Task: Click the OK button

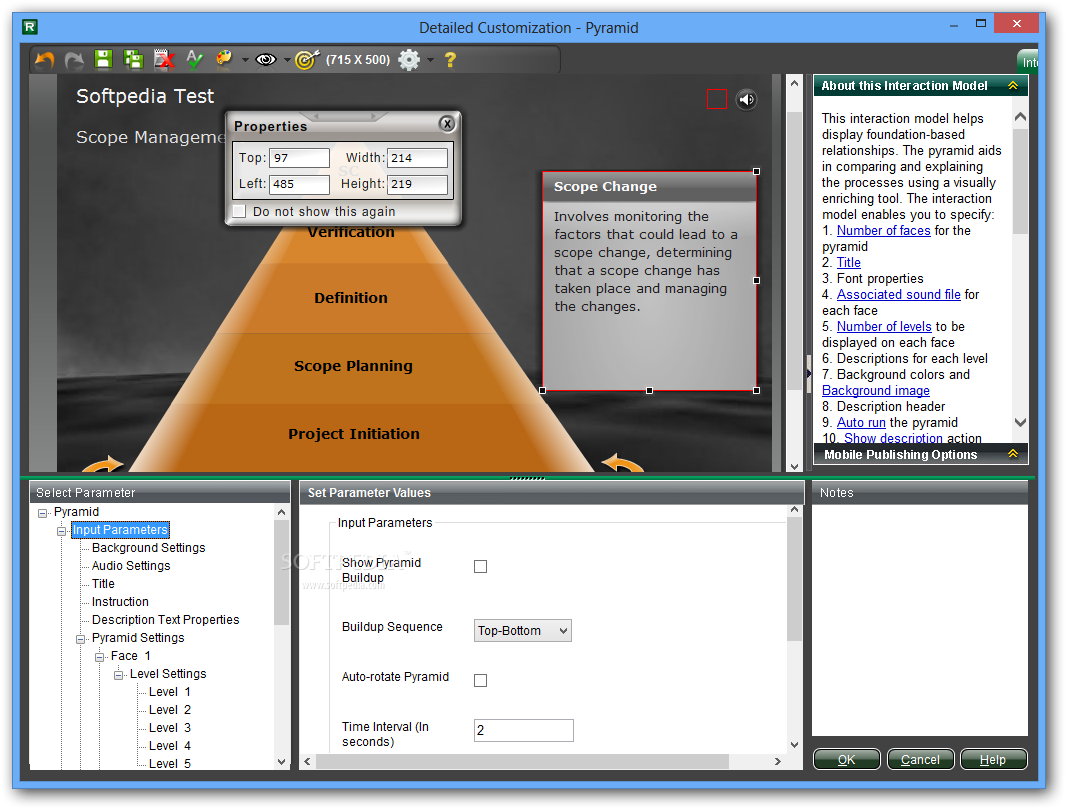Action: click(846, 759)
